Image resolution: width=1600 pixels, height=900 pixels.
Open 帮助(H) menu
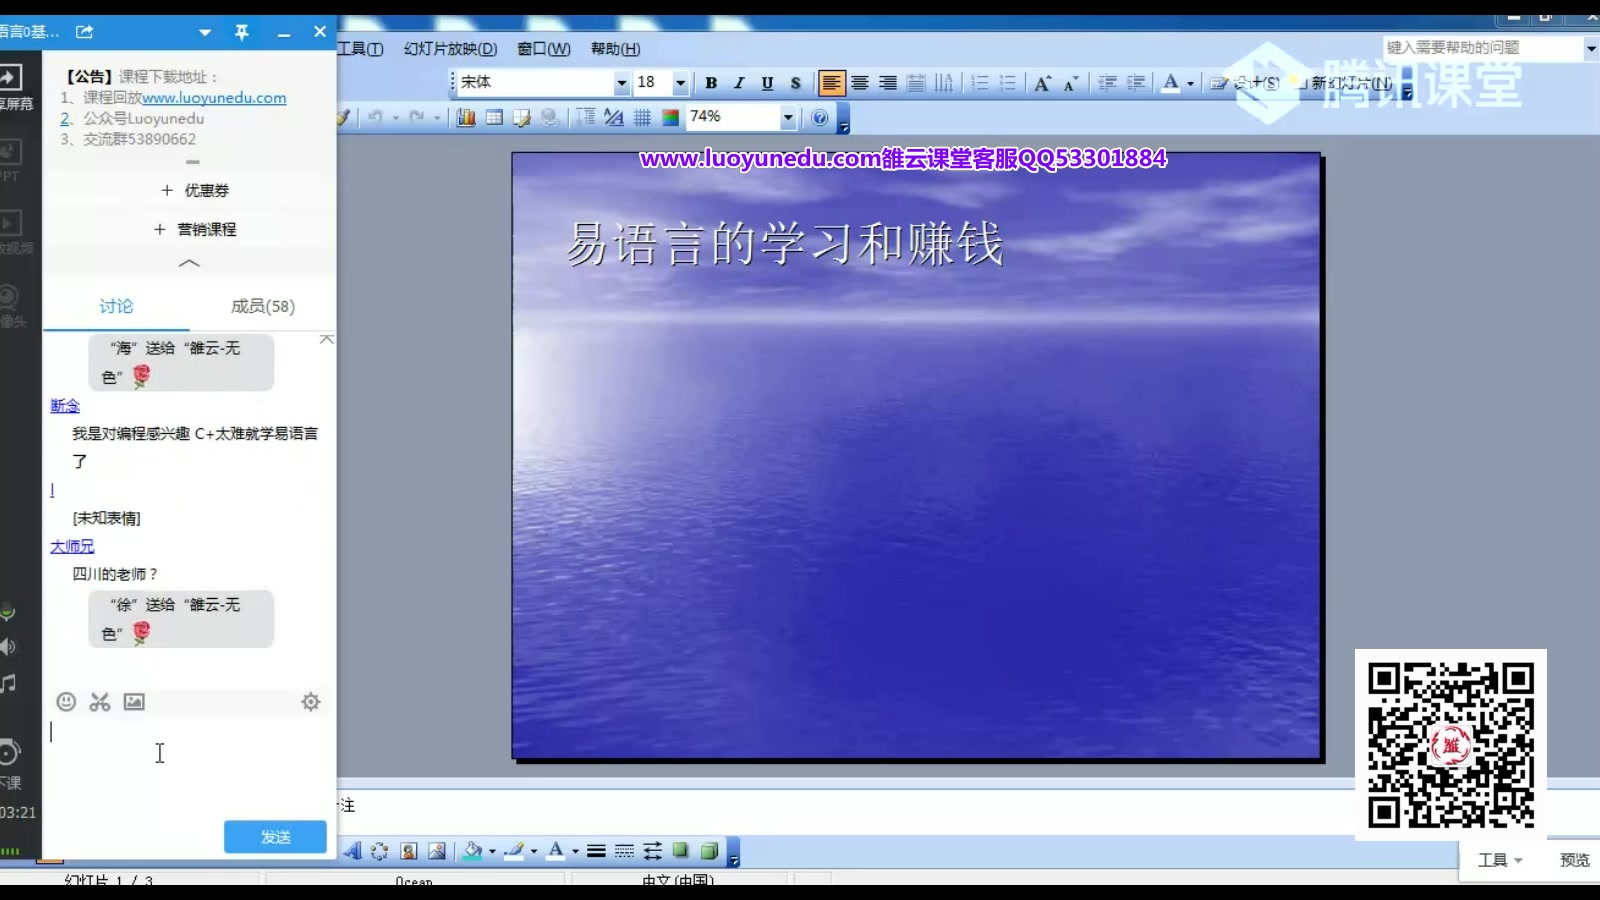coord(615,49)
